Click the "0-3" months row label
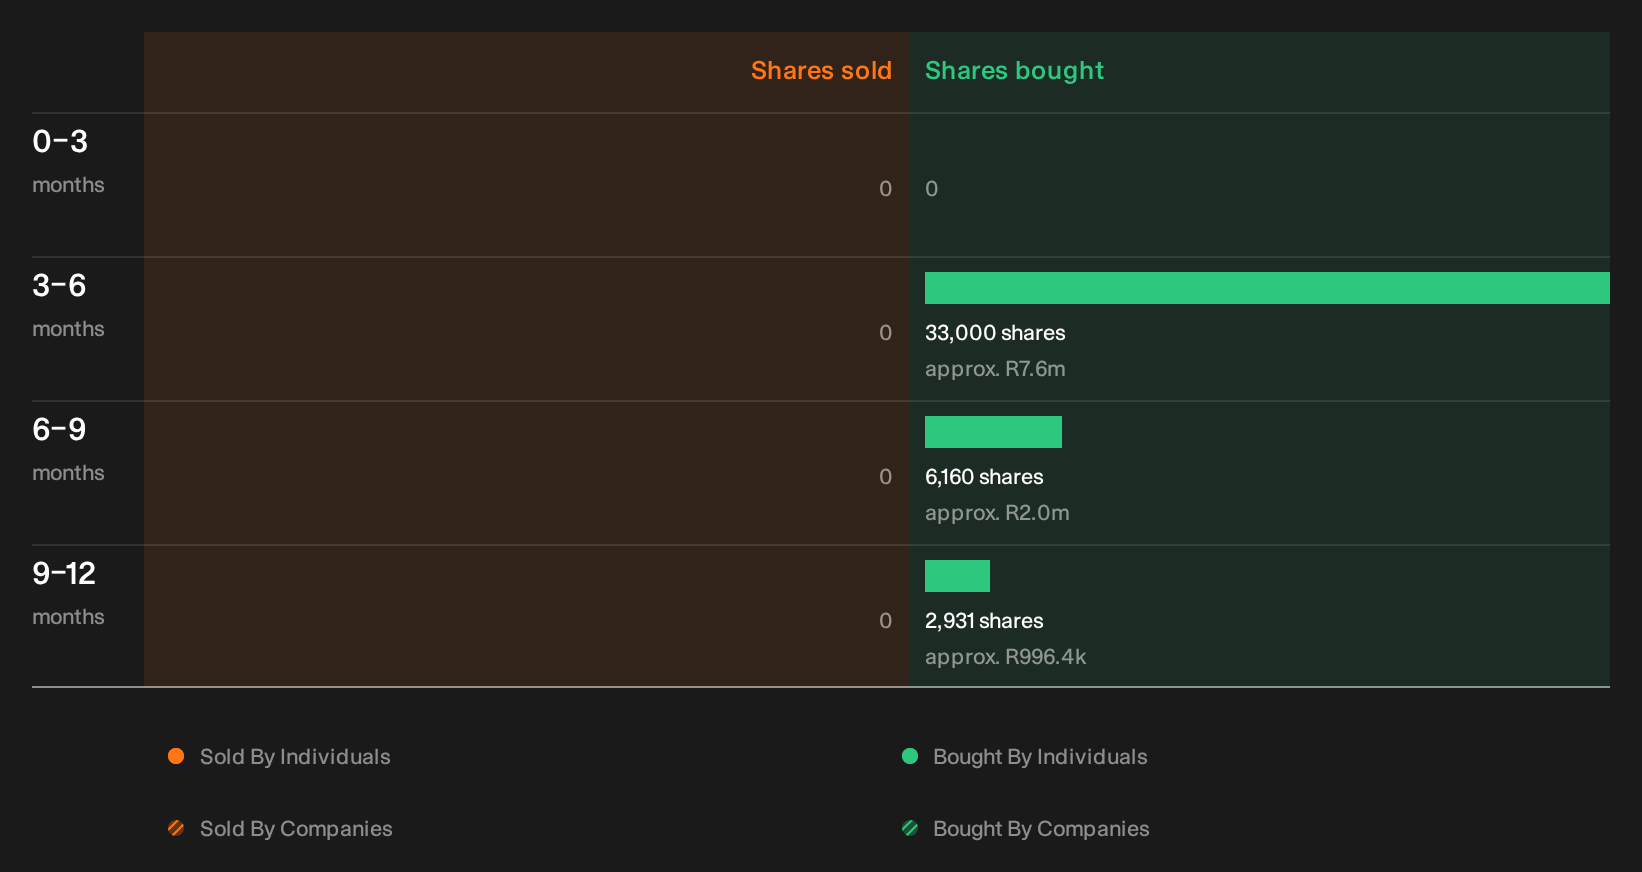Viewport: 1642px width, 872px height. pos(60,141)
